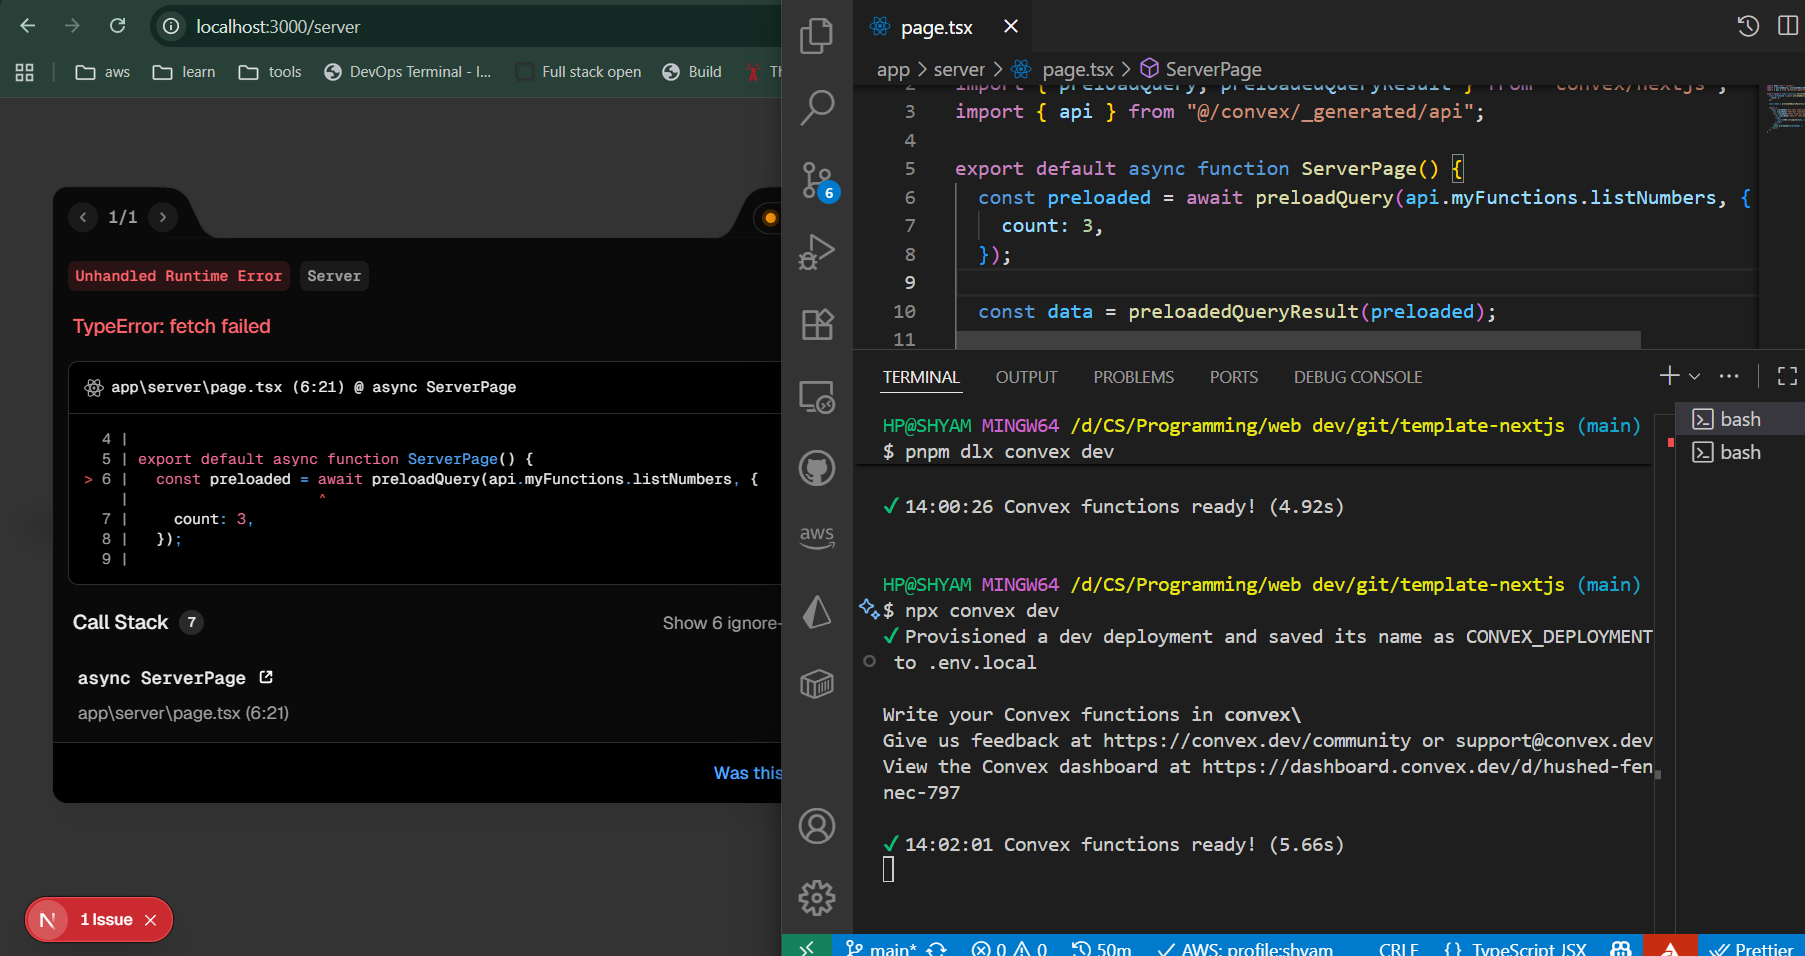1805x956 pixels.
Task: Click the browser address bar URL
Action: tap(278, 27)
